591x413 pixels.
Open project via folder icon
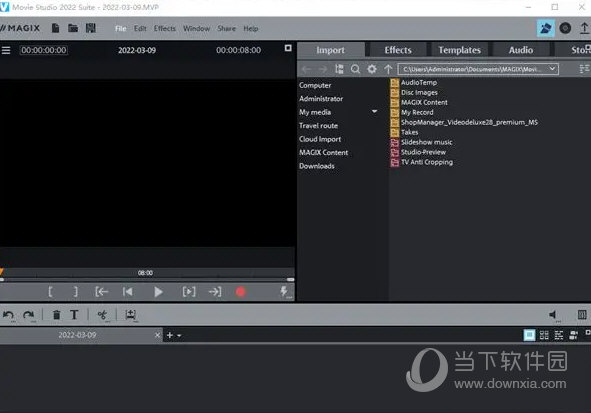click(x=73, y=28)
